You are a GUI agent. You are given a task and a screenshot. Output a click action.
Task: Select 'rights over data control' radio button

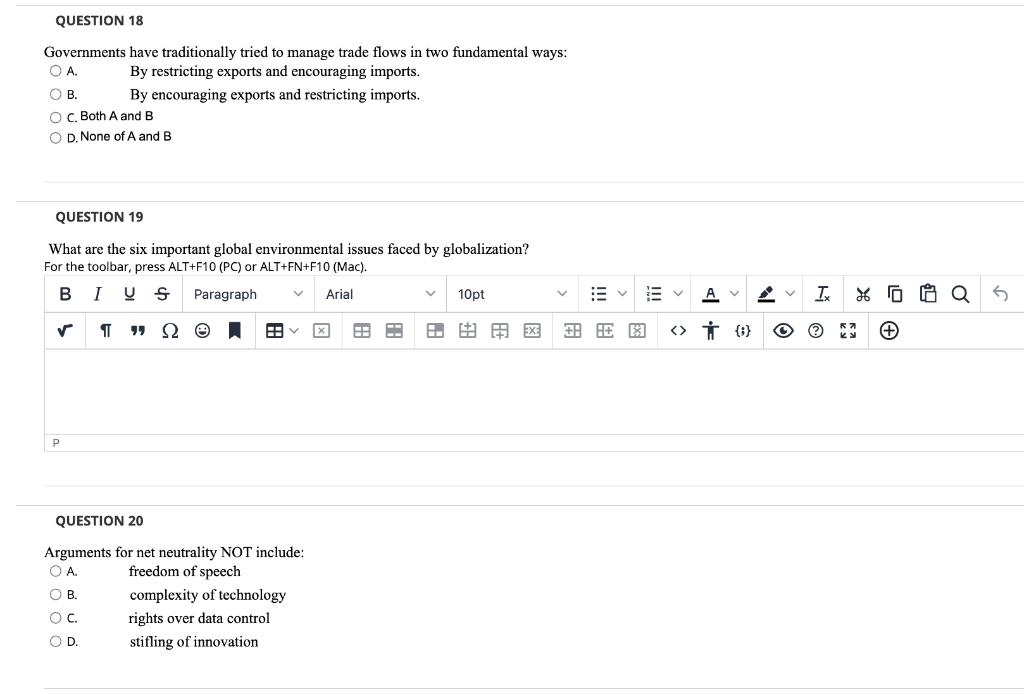click(x=56, y=618)
